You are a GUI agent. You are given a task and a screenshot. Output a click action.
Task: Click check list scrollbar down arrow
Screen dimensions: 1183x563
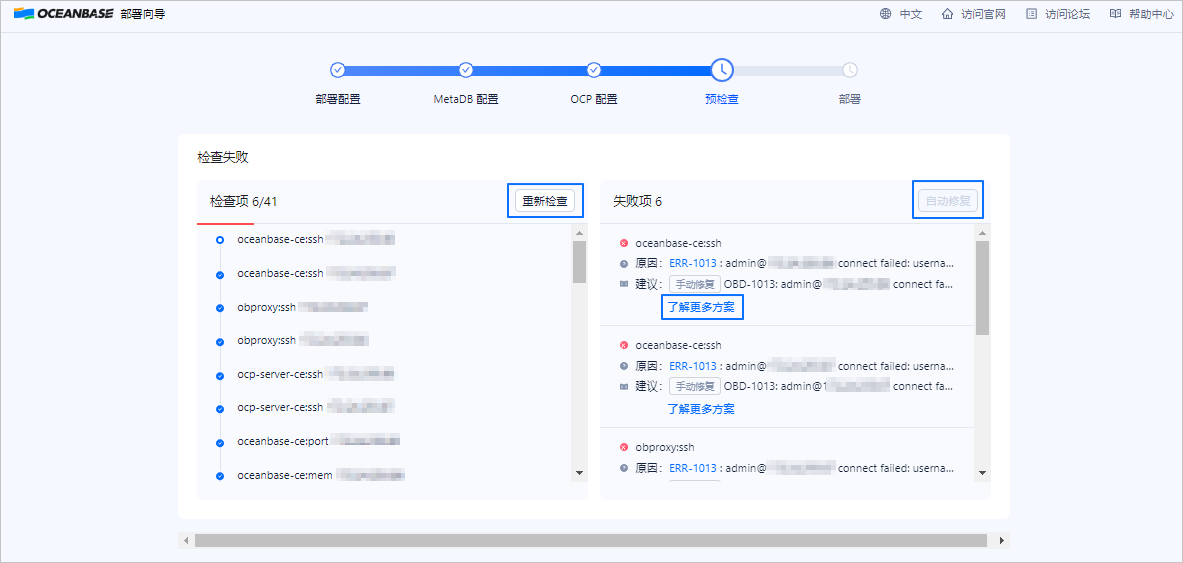click(x=579, y=472)
